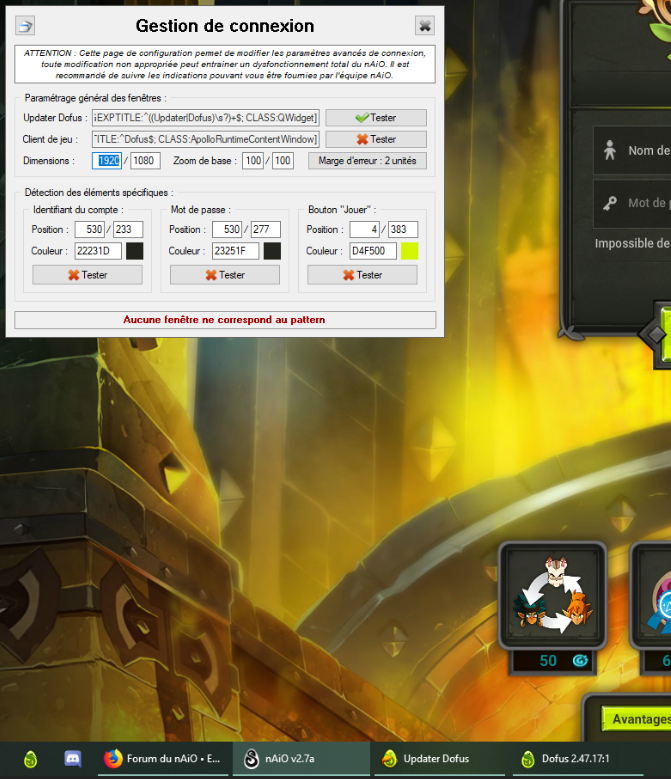The image size is (671, 779).
Task: Click the green Avantages button in Dofus
Action: click(x=636, y=719)
